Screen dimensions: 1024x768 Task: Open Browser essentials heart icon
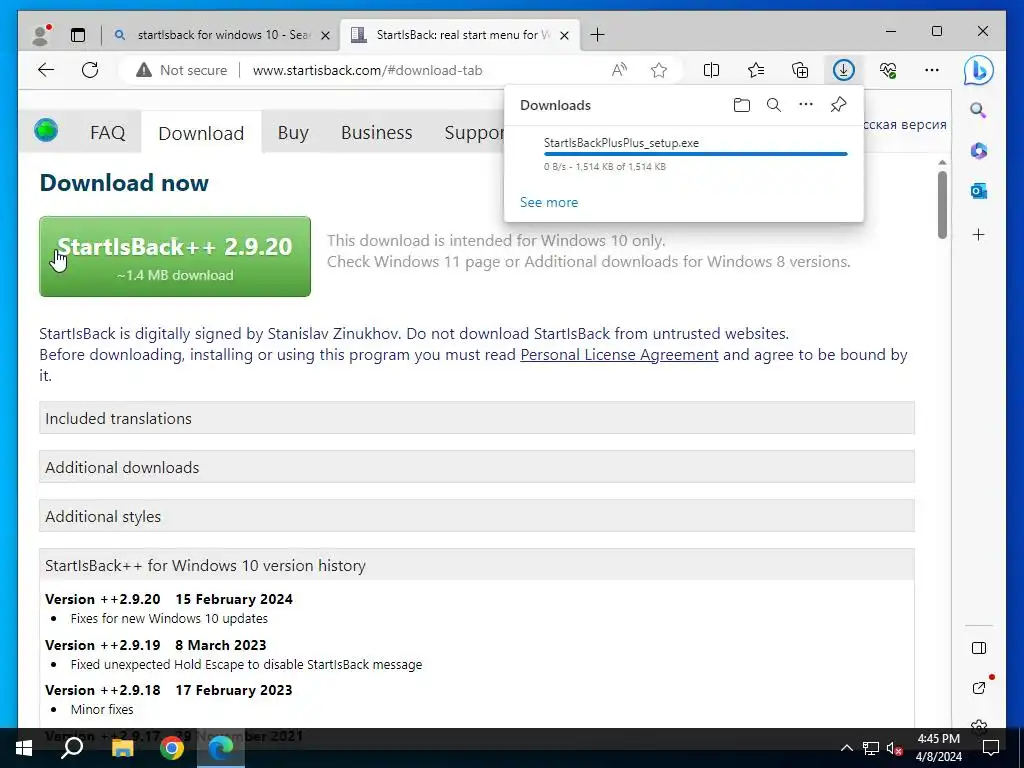point(888,70)
